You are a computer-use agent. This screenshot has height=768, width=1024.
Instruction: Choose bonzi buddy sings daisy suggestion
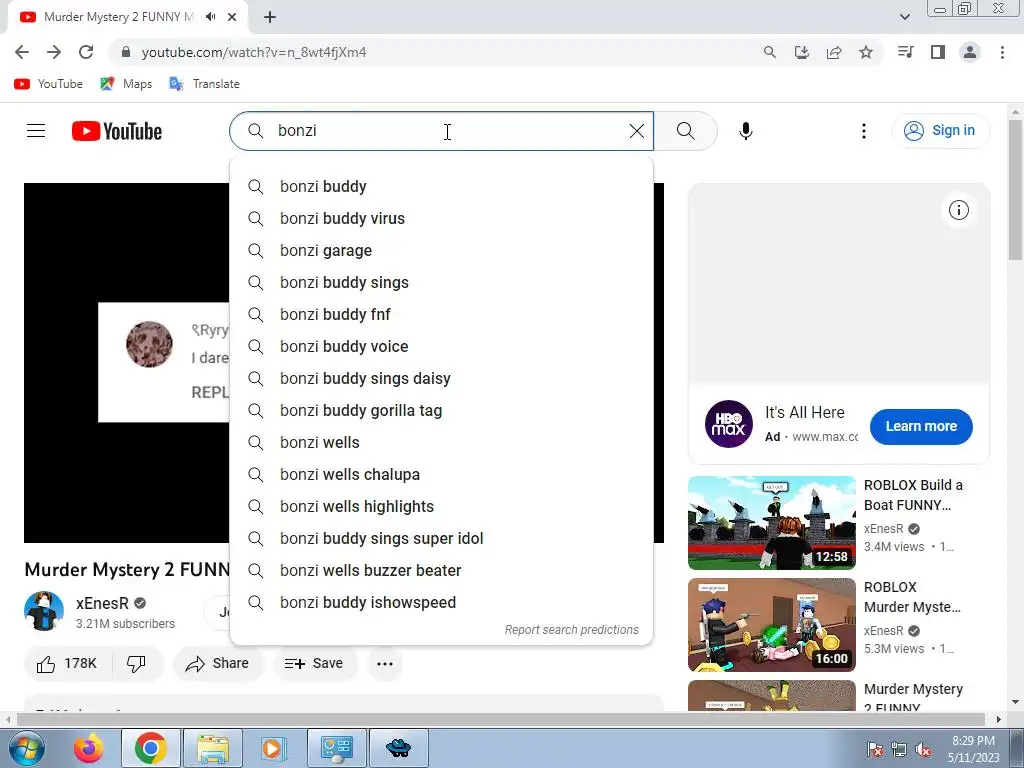441,379
